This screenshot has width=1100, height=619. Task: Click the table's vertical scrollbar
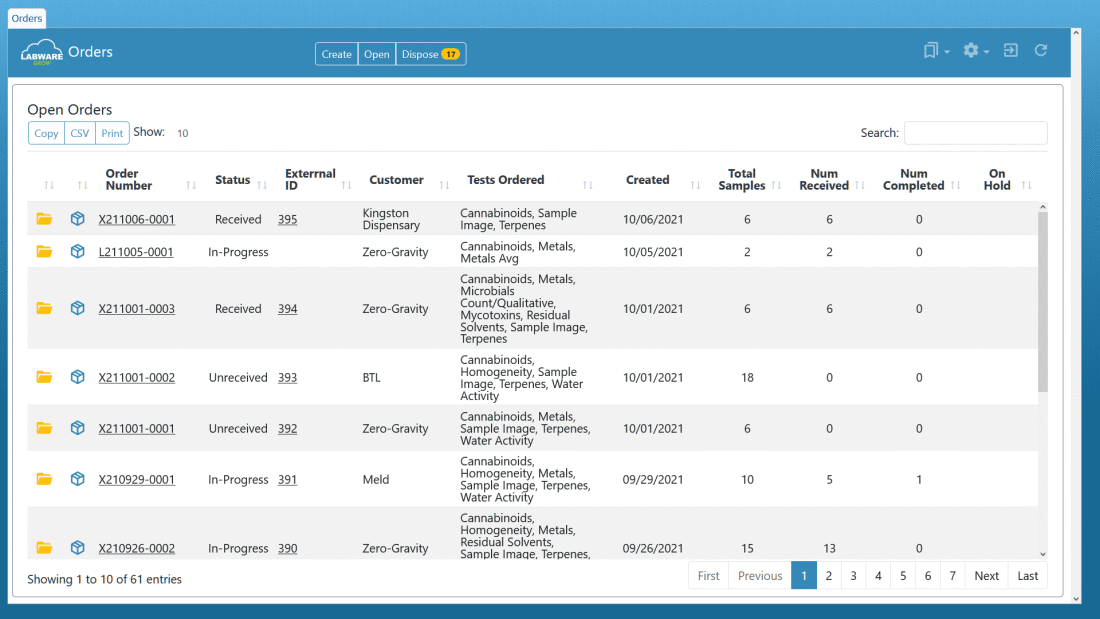tap(1043, 300)
